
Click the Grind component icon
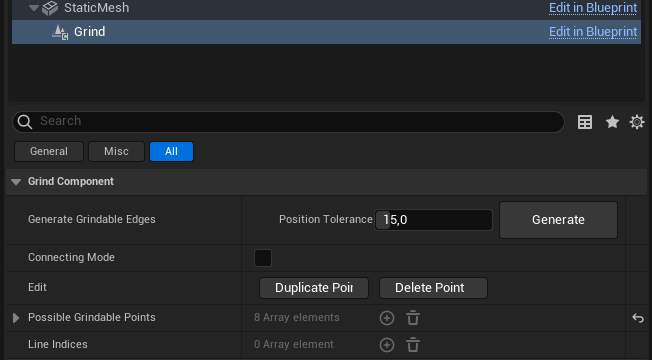[x=60, y=32]
